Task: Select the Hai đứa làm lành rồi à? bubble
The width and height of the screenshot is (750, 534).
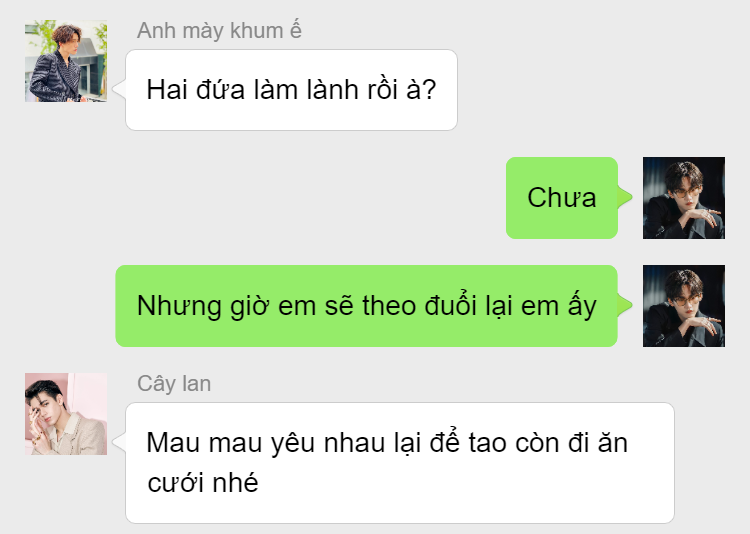Action: click(x=291, y=90)
